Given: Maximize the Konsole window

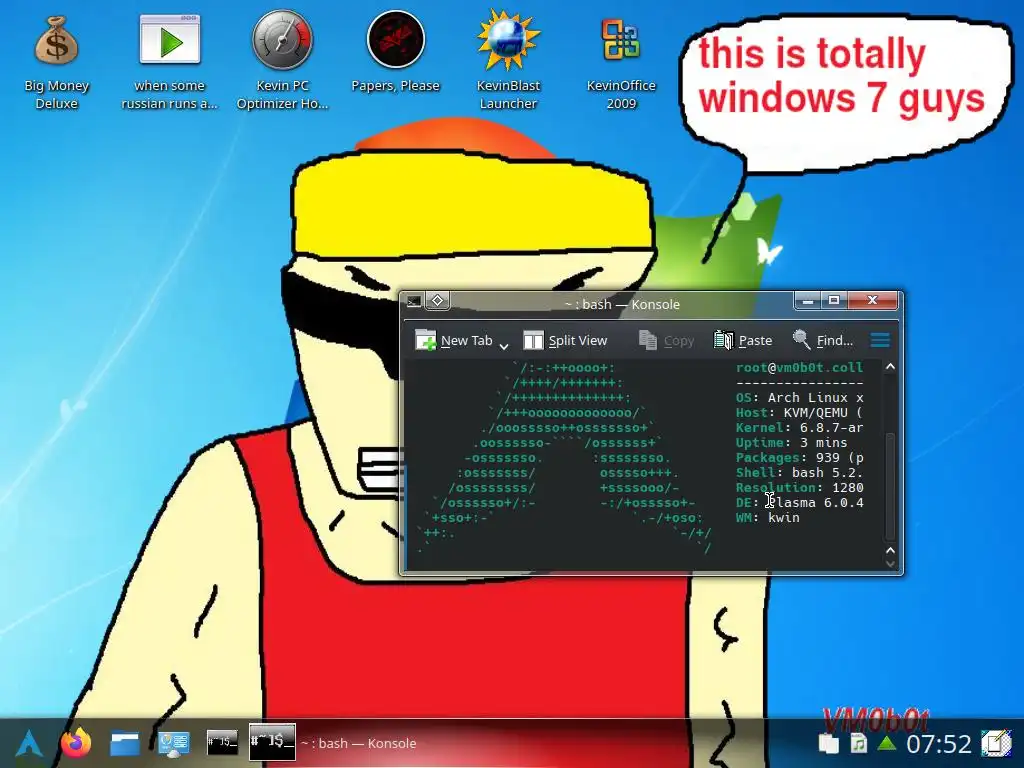Looking at the screenshot, I should [x=833, y=300].
